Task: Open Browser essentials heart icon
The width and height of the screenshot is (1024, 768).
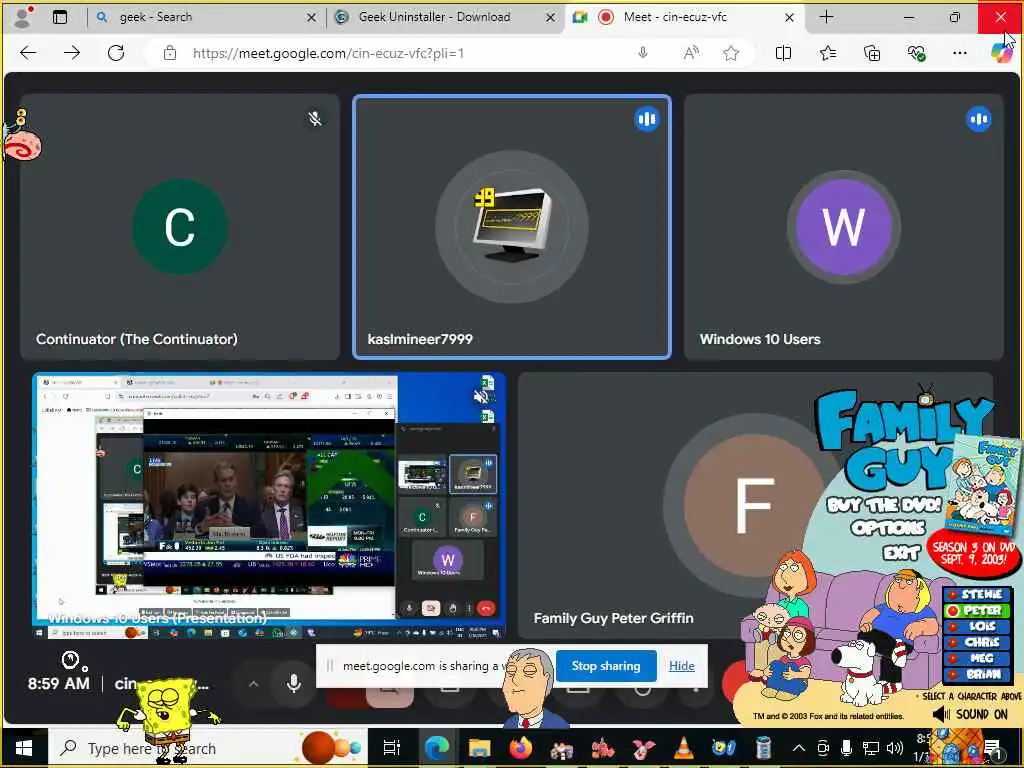Action: coord(916,53)
